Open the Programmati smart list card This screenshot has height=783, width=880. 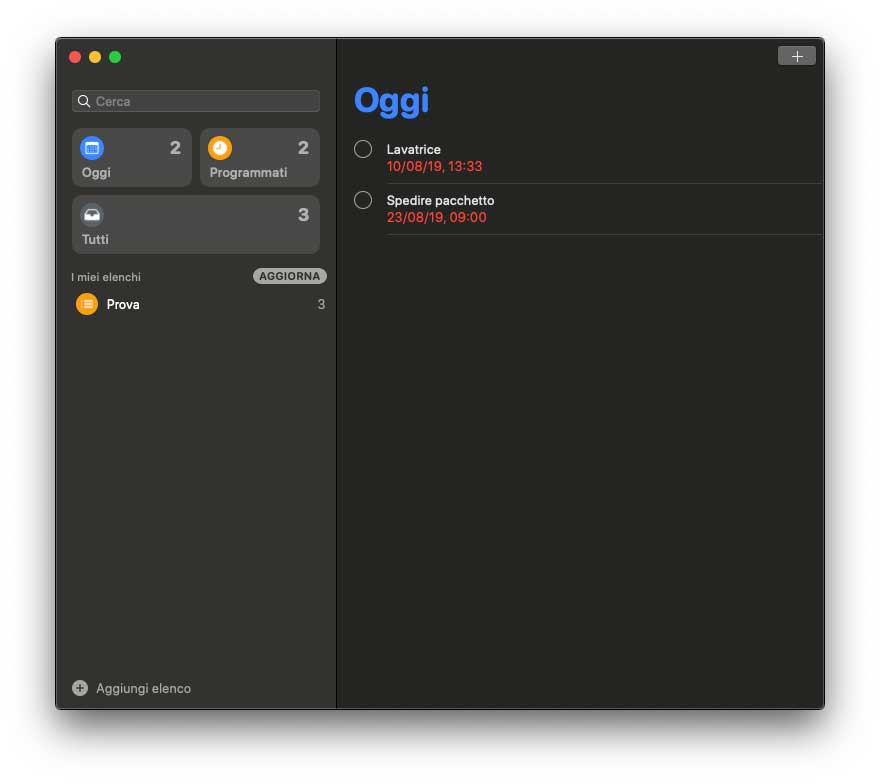260,158
